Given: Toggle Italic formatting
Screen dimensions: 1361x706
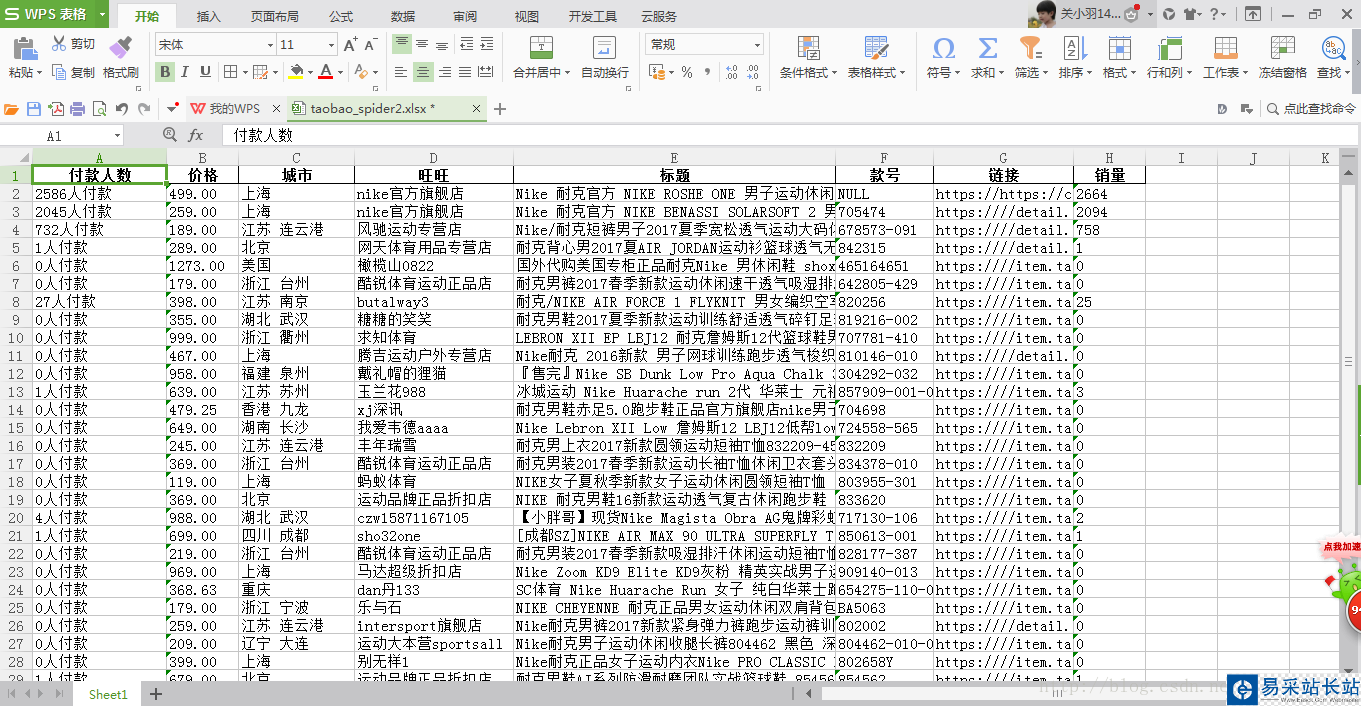Looking at the screenshot, I should click(x=186, y=72).
